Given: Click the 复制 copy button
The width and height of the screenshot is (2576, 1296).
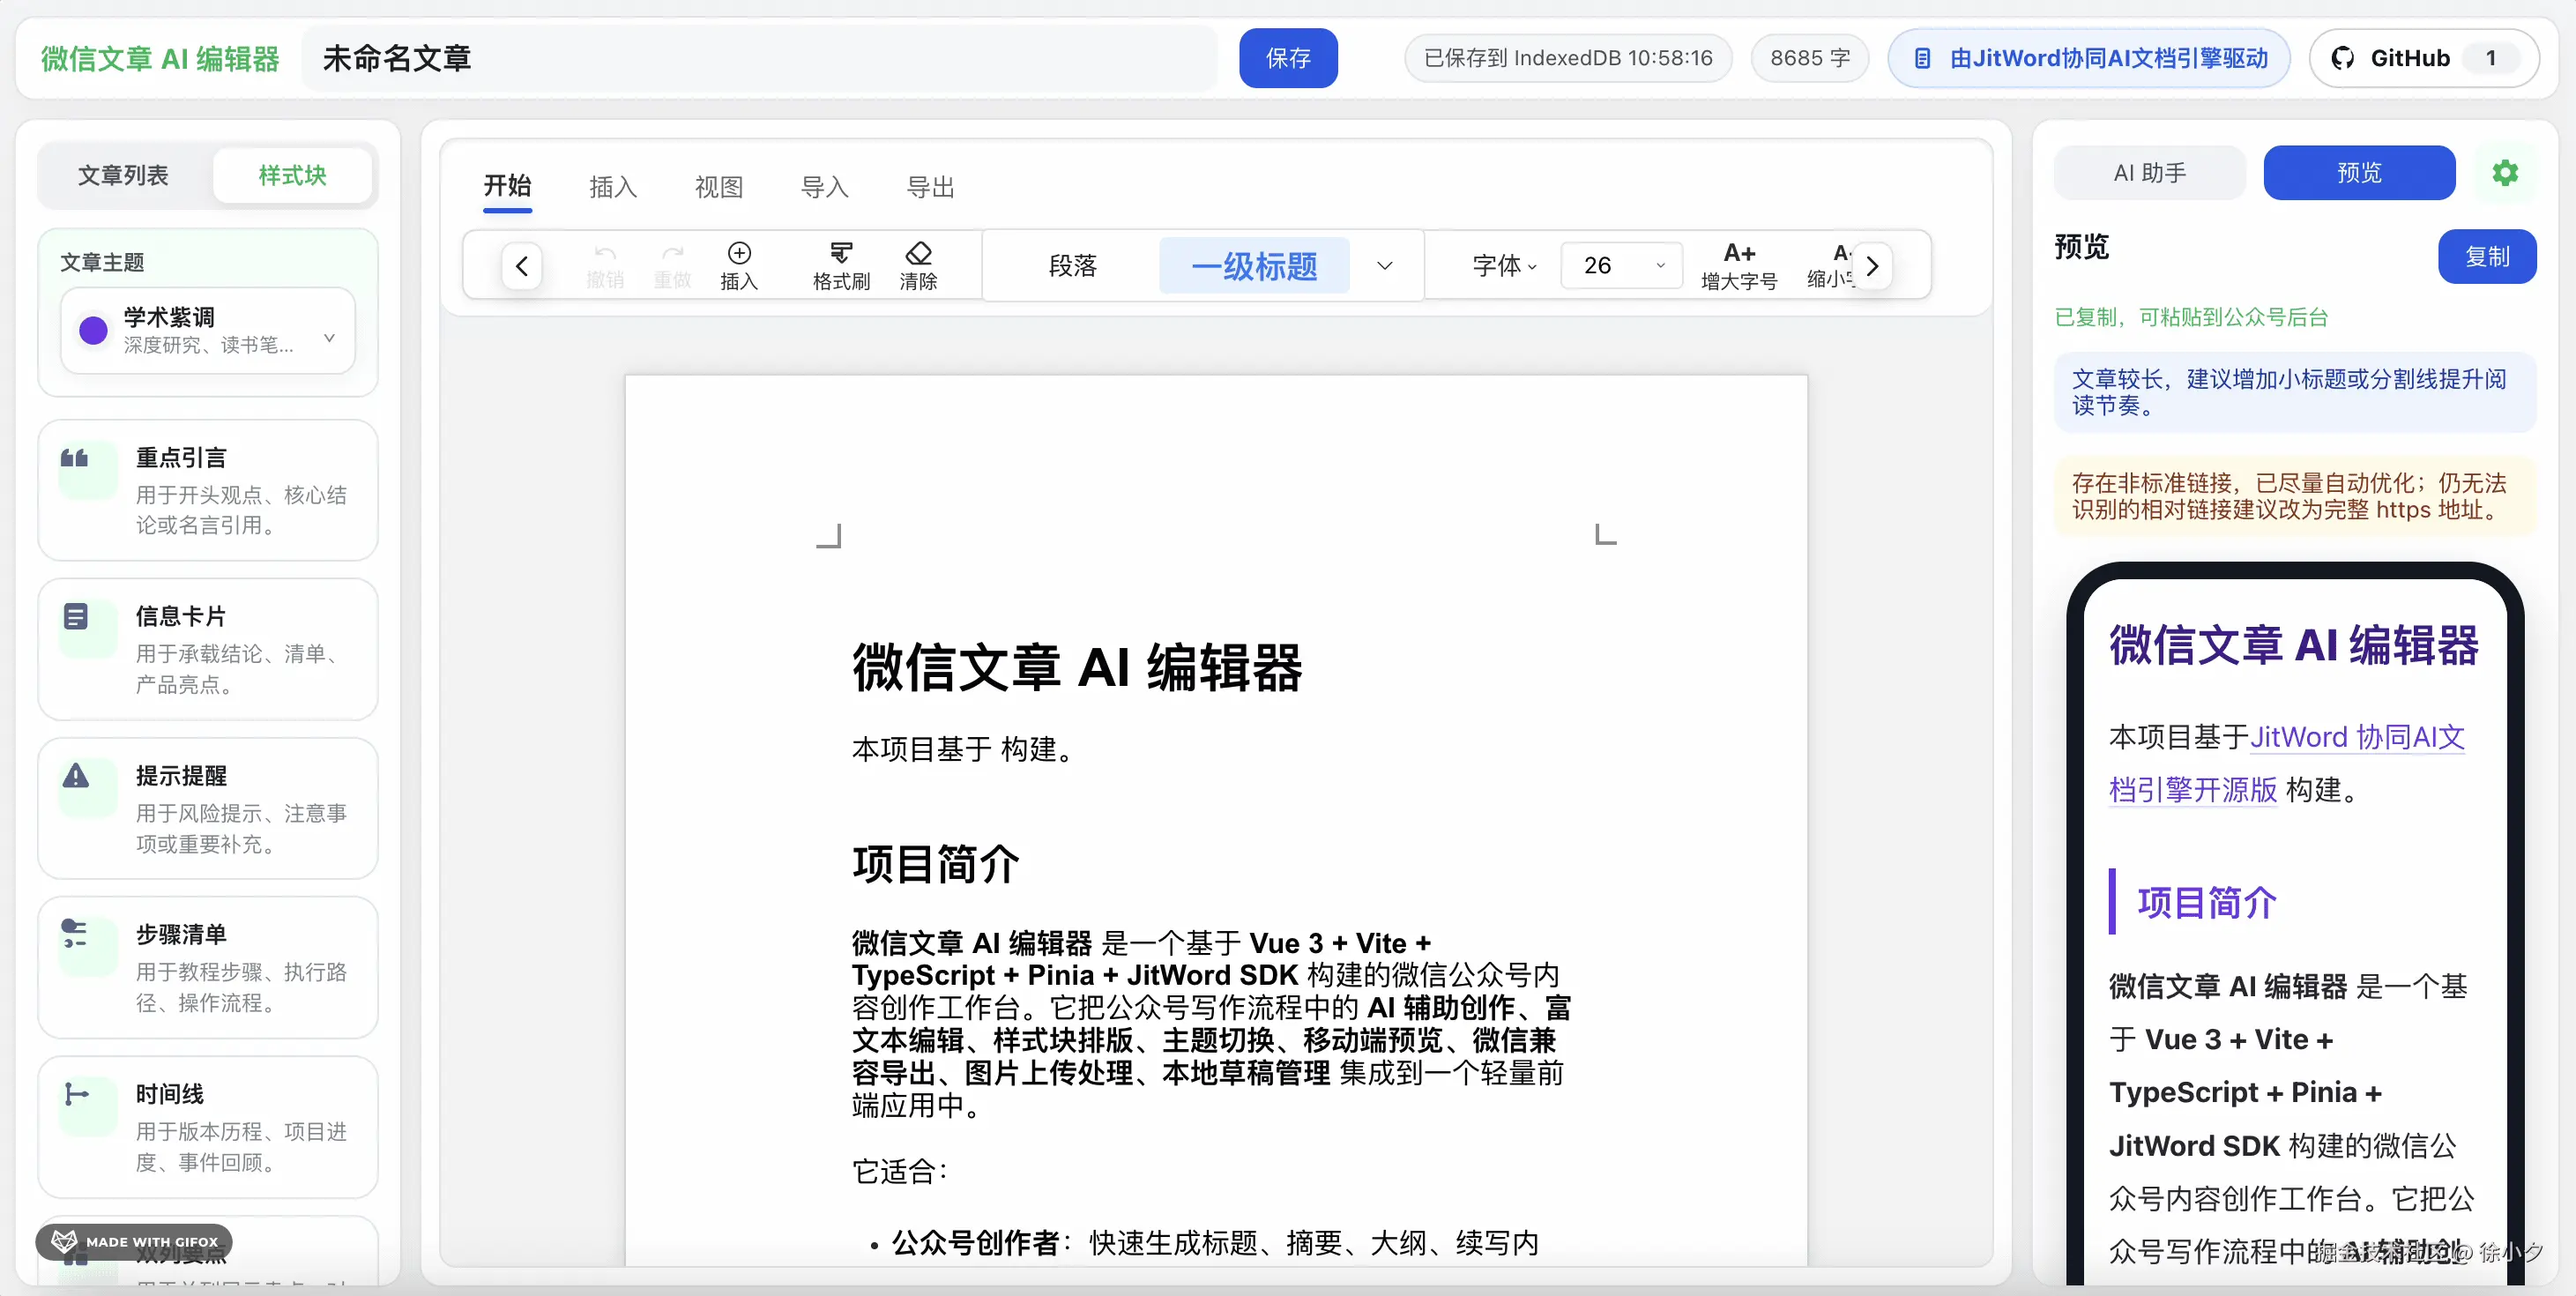Looking at the screenshot, I should click(x=2487, y=257).
